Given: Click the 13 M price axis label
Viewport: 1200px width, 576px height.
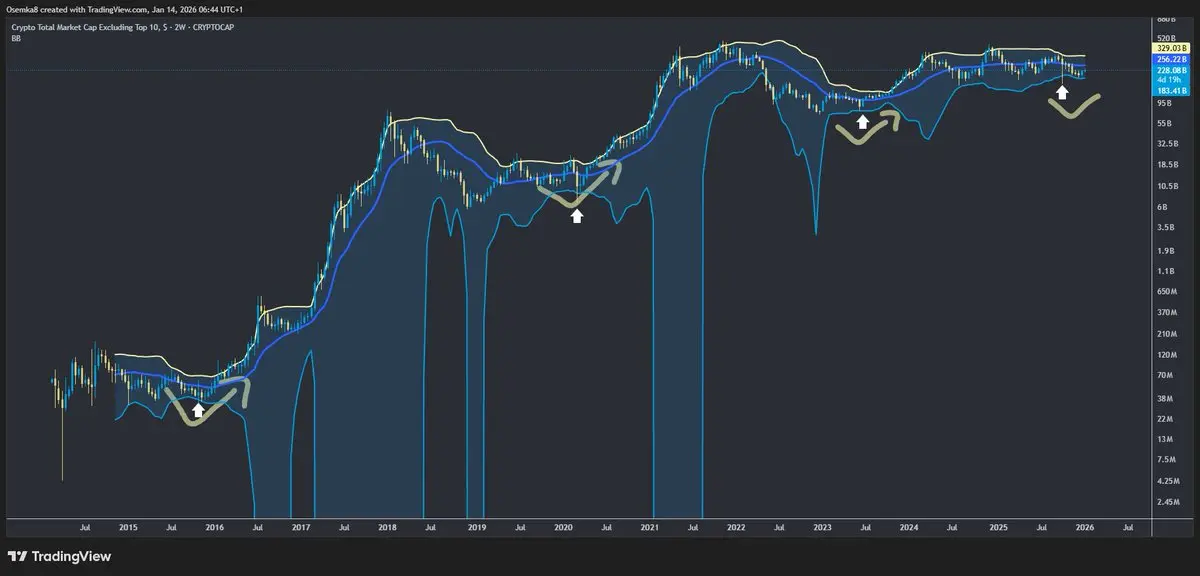Looking at the screenshot, I should coord(1164,439).
